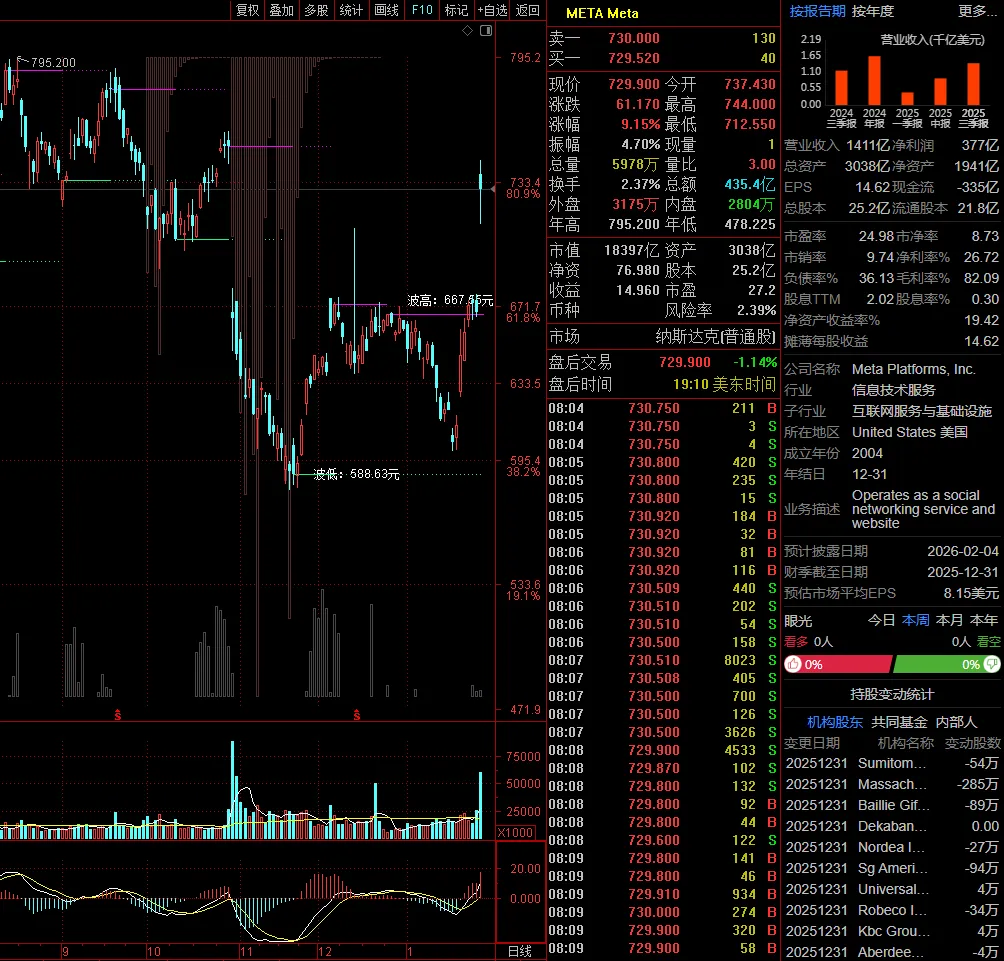
Task: Click the 更多... link
Action: [978, 12]
